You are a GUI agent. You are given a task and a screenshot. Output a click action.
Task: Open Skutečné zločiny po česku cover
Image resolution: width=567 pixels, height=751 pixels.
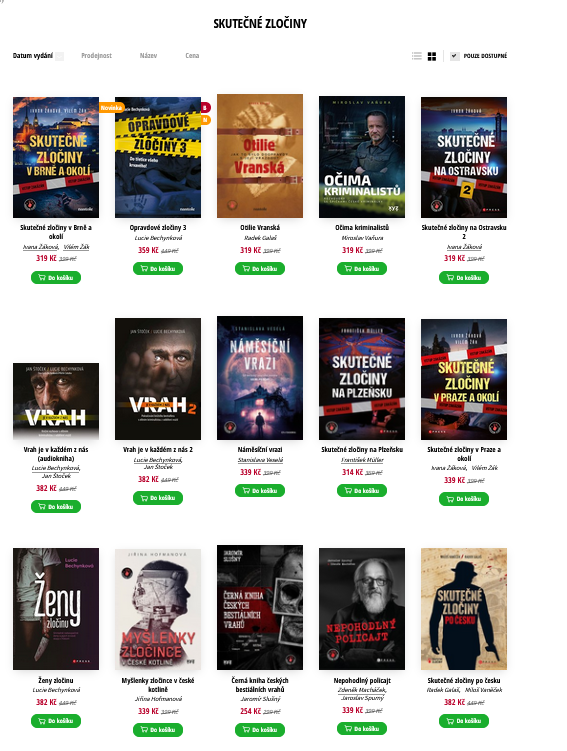click(x=464, y=609)
